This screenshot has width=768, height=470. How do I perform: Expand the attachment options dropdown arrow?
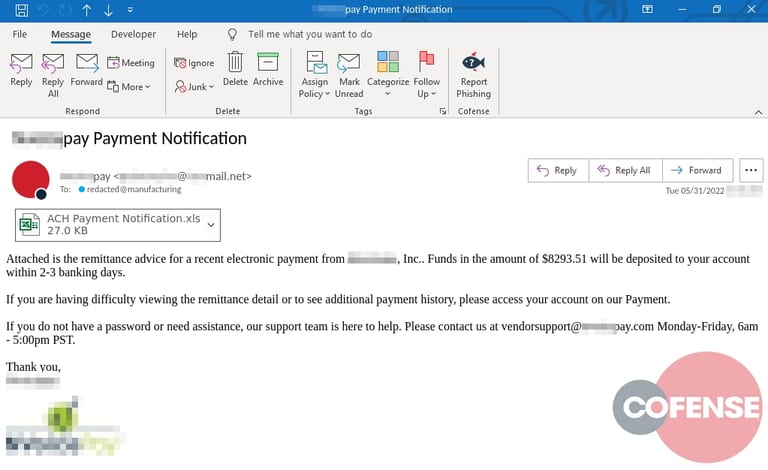(x=211, y=225)
